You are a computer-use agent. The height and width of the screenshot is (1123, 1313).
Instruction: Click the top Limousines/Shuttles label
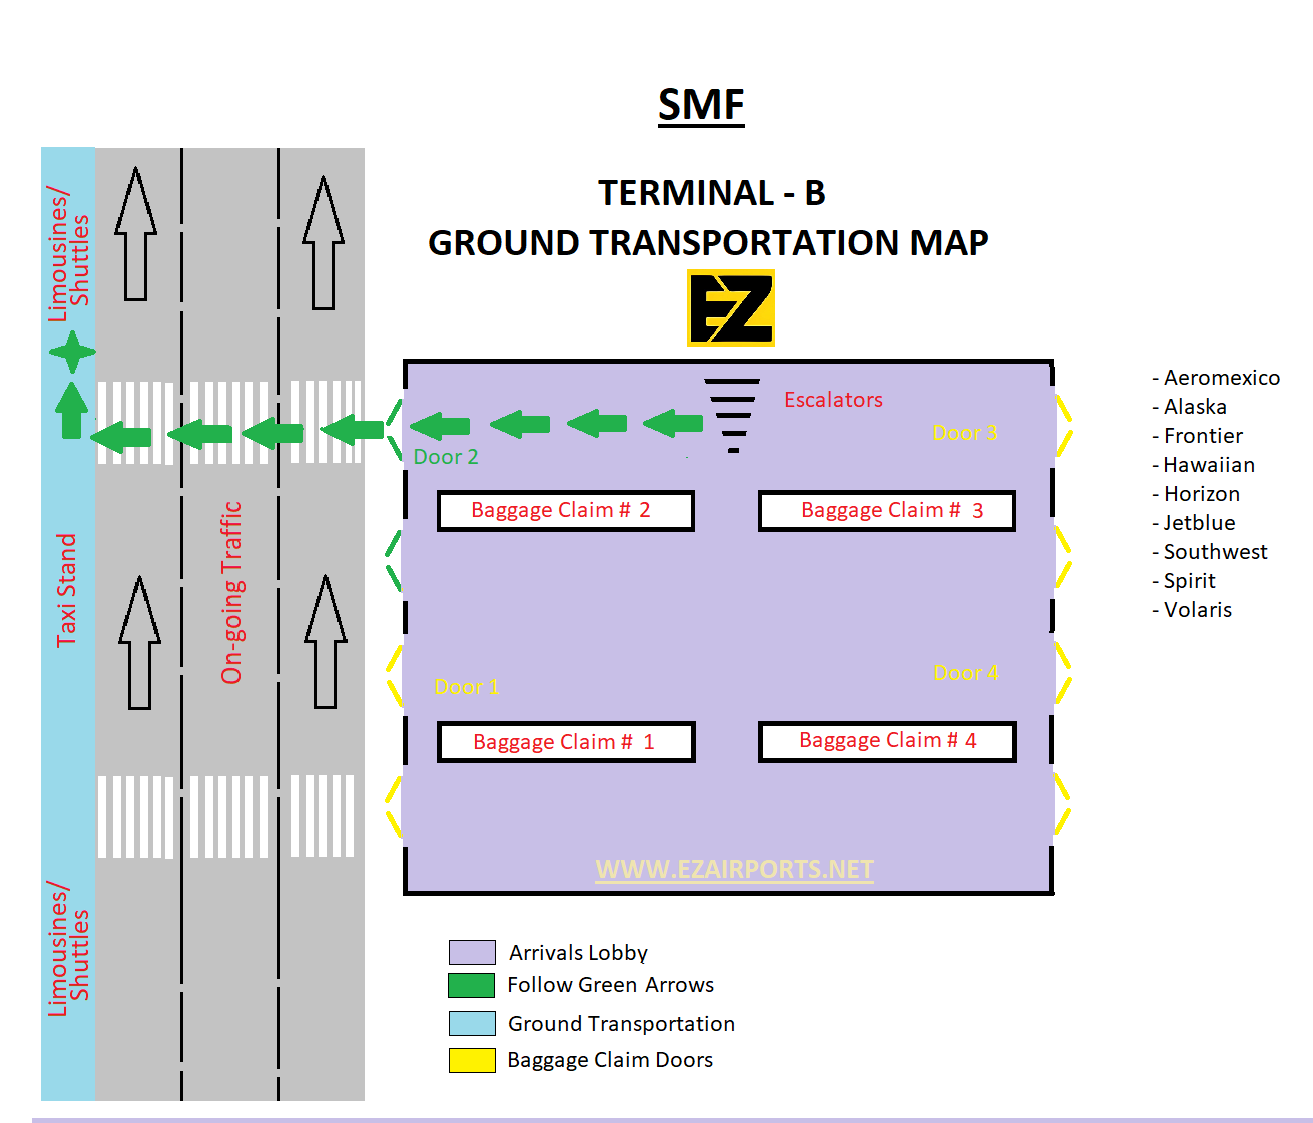point(68,254)
